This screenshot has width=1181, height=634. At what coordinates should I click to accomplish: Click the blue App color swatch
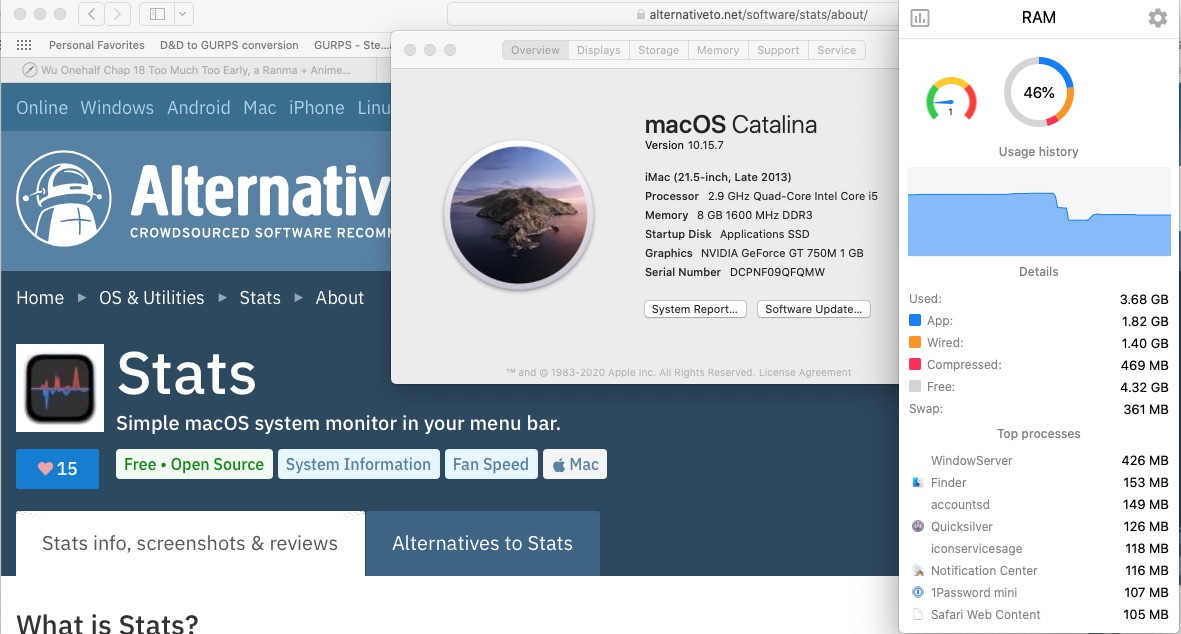click(915, 320)
